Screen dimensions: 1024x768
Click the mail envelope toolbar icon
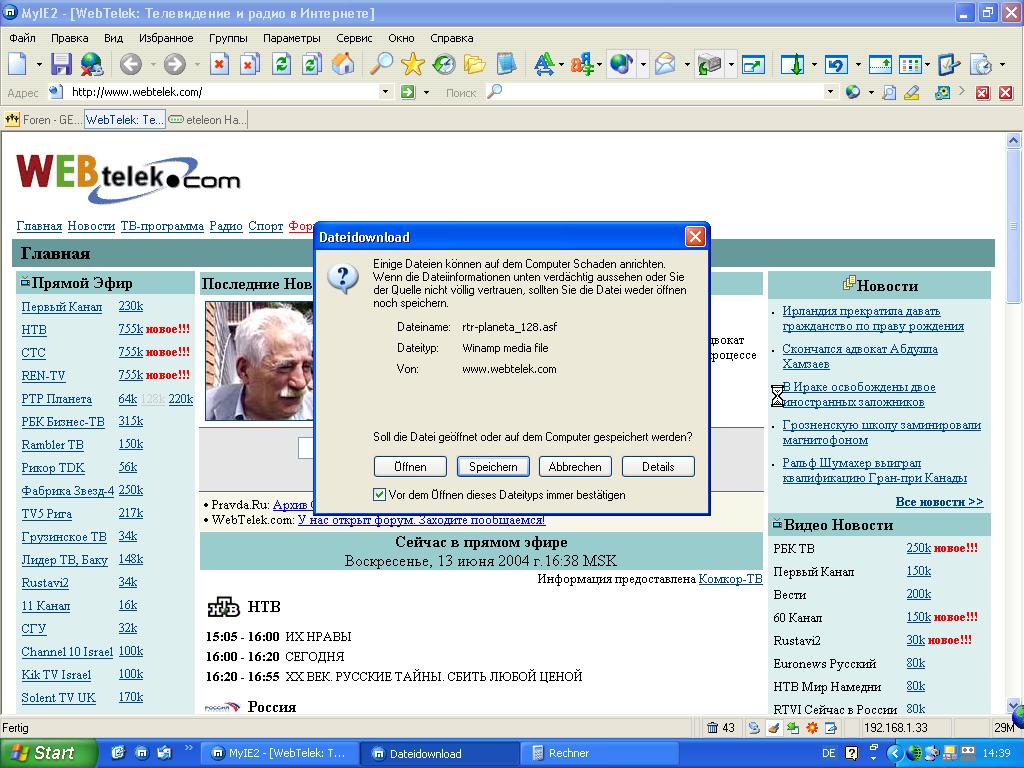point(665,64)
